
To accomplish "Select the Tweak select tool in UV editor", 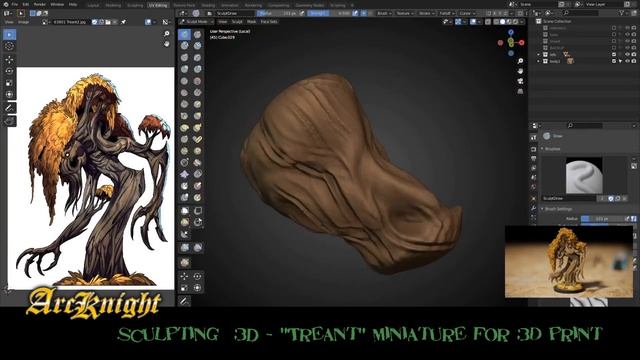I will pyautogui.click(x=9, y=34).
